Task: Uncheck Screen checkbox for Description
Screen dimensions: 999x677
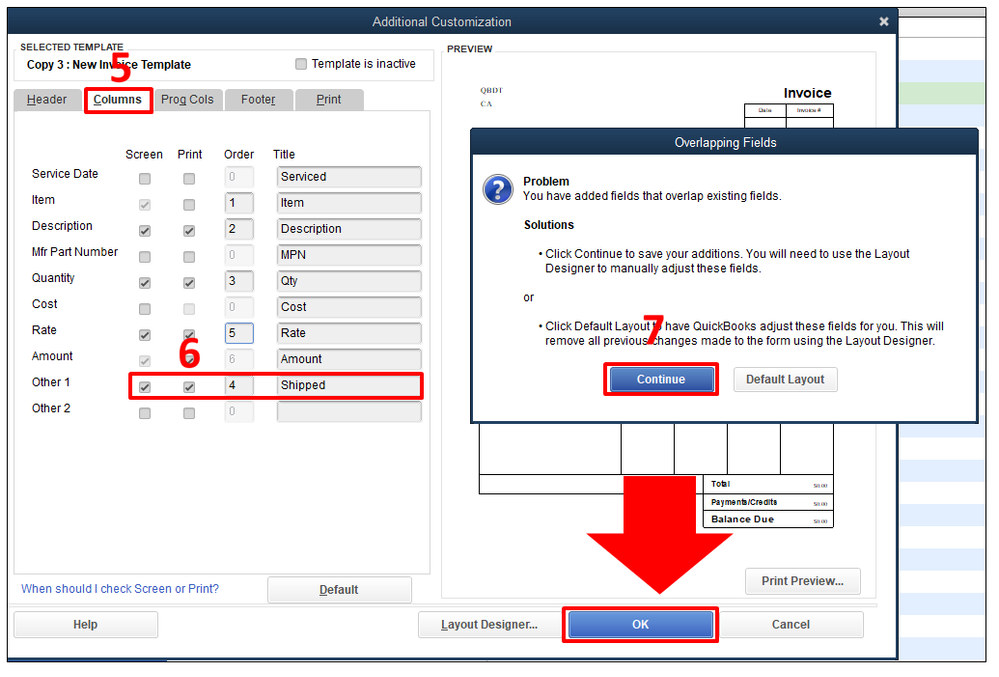Action: pos(145,231)
